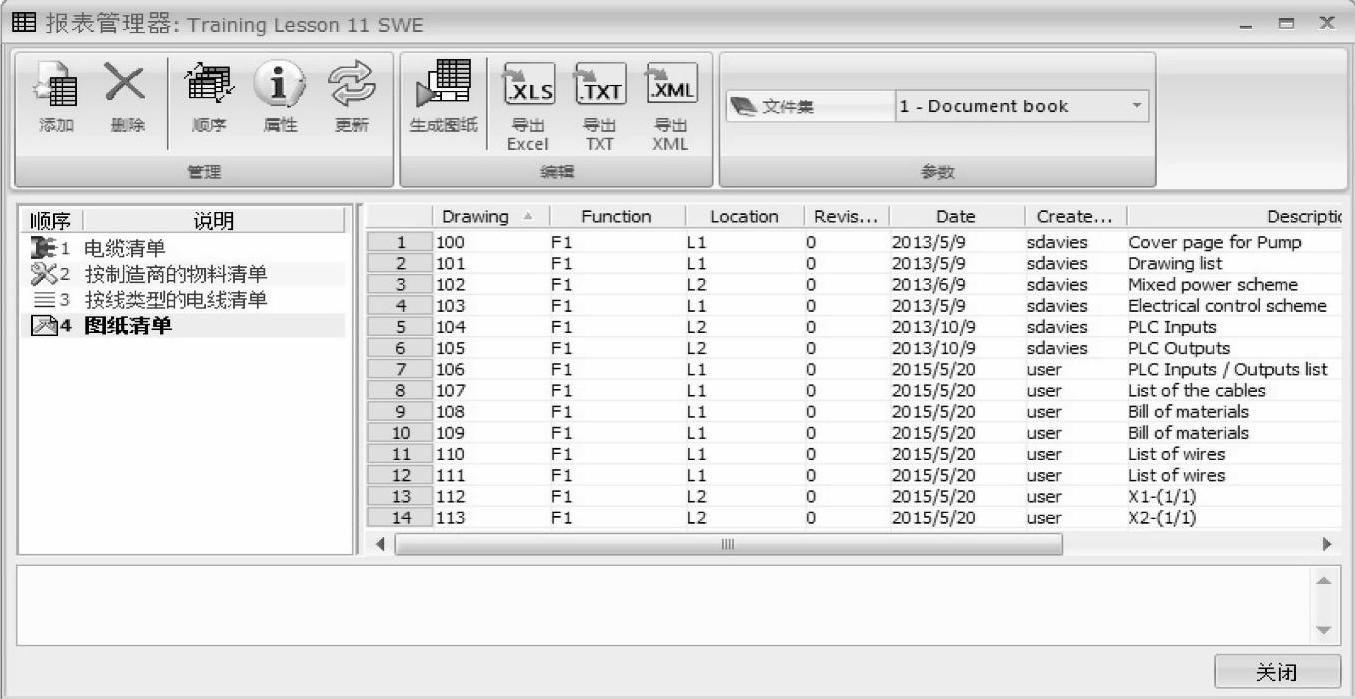Screen dimensions: 1355x699
Task: Click the horizontal scrollbar left arrow
Action: pyautogui.click(x=380, y=545)
